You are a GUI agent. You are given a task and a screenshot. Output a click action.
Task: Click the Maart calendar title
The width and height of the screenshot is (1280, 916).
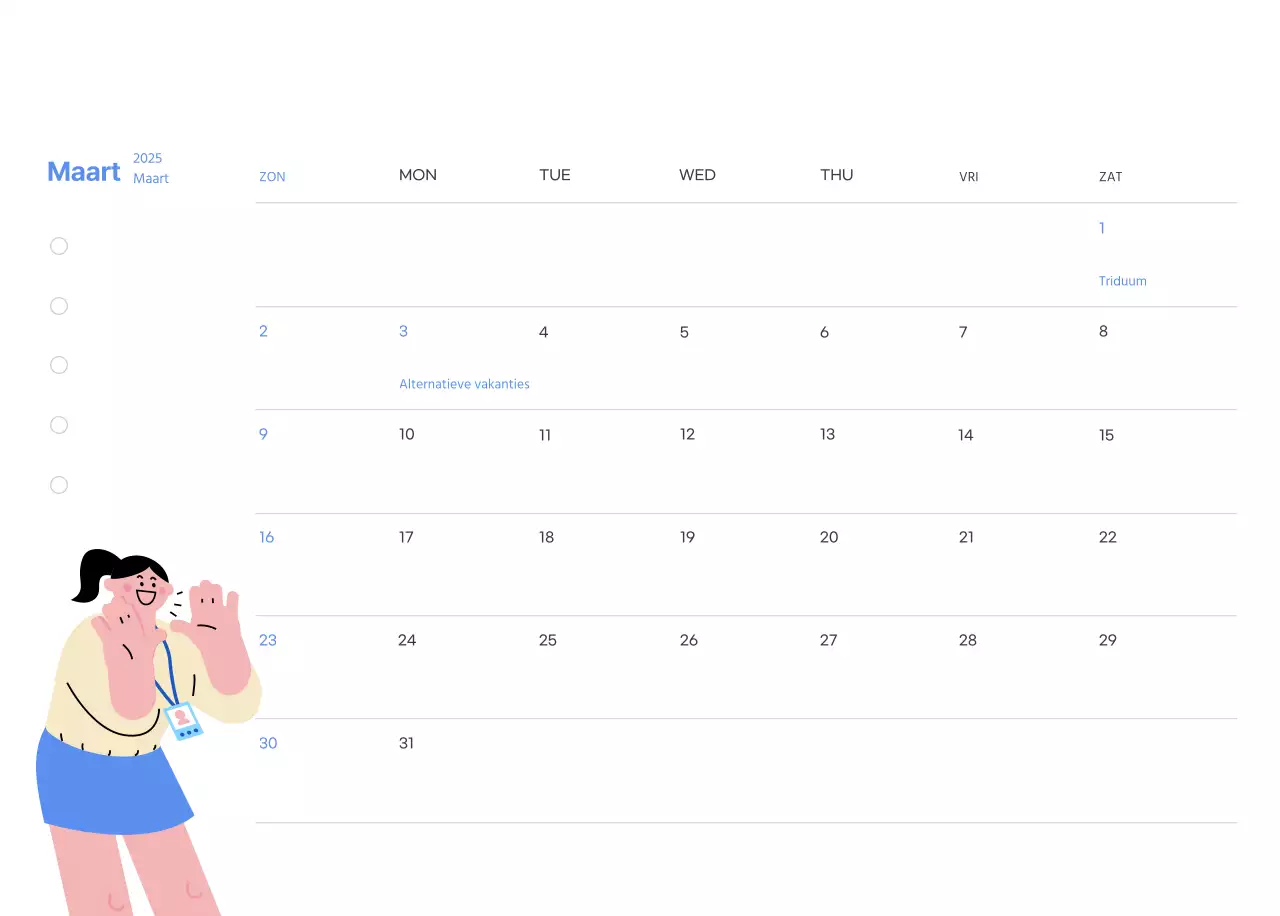tap(84, 171)
